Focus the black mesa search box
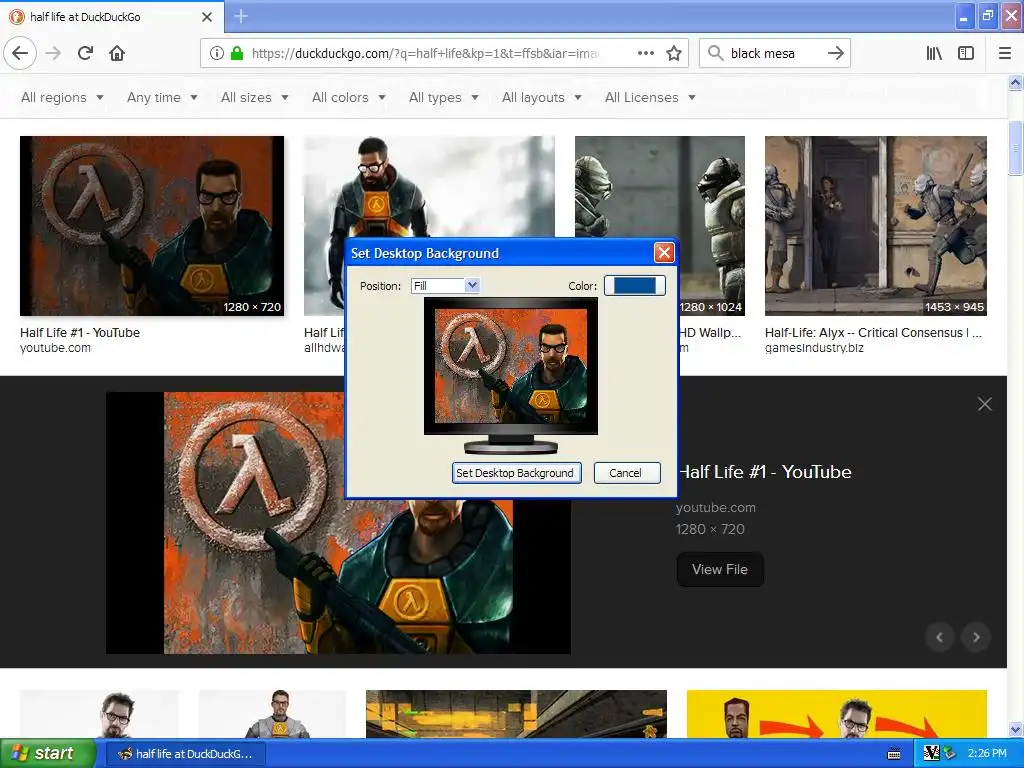Image resolution: width=1024 pixels, height=768 pixels. (774, 53)
